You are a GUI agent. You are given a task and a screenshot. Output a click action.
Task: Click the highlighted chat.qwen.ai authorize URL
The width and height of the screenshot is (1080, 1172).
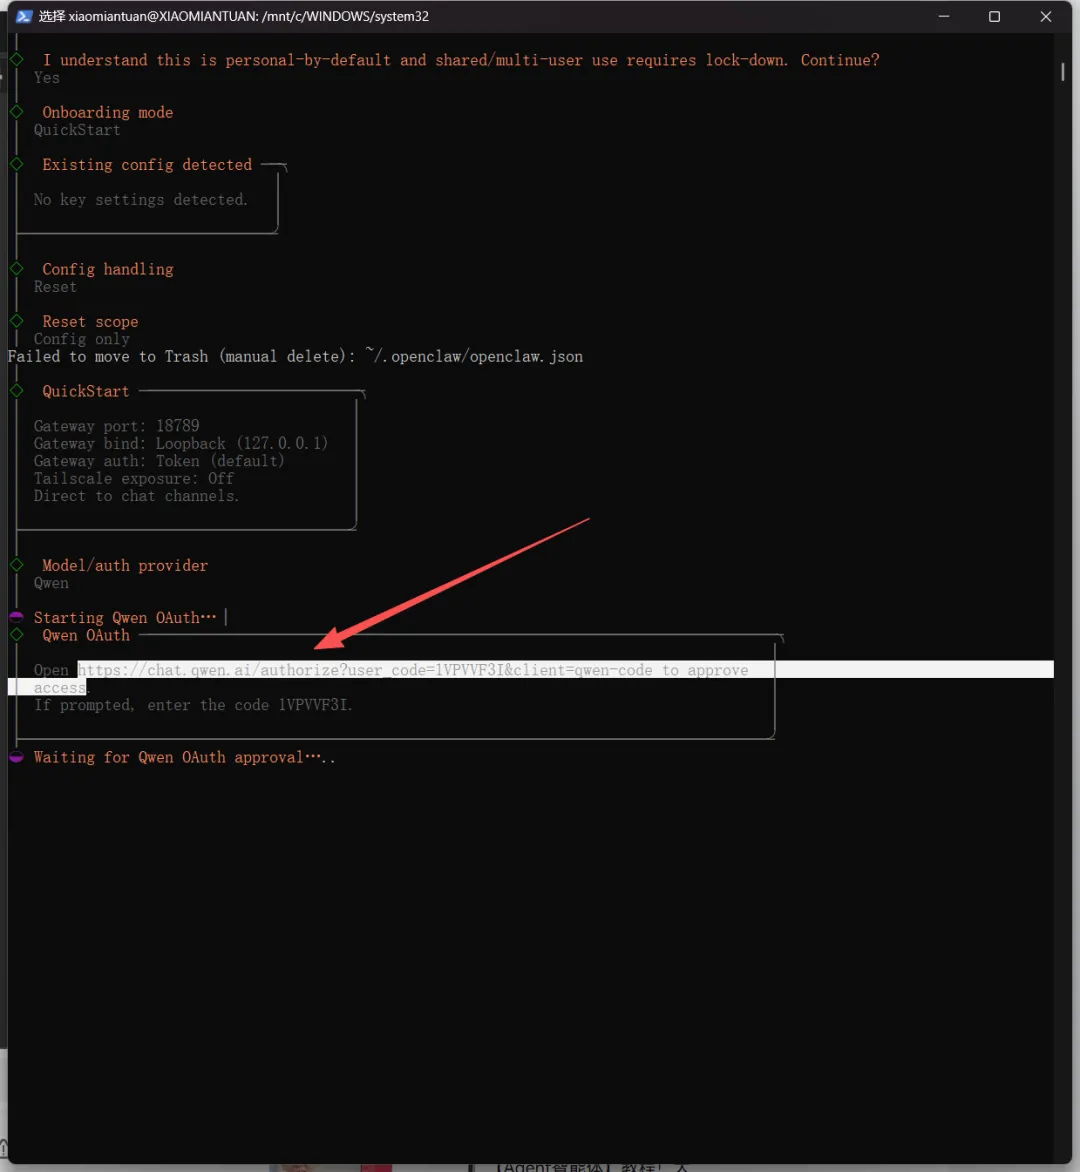tap(365, 670)
